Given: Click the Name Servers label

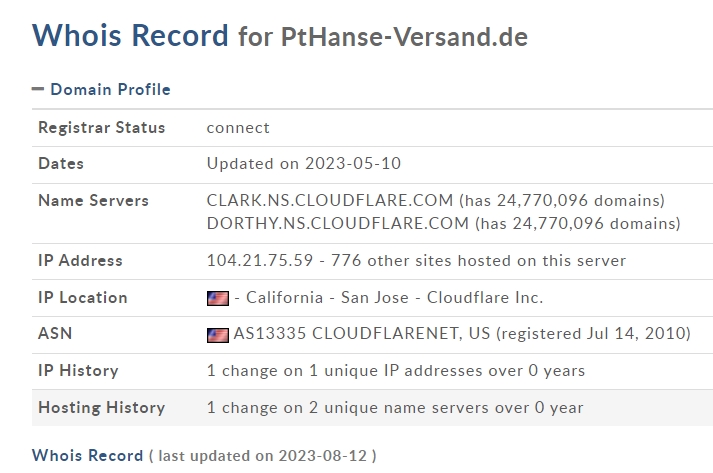Looking at the screenshot, I should (93, 201).
